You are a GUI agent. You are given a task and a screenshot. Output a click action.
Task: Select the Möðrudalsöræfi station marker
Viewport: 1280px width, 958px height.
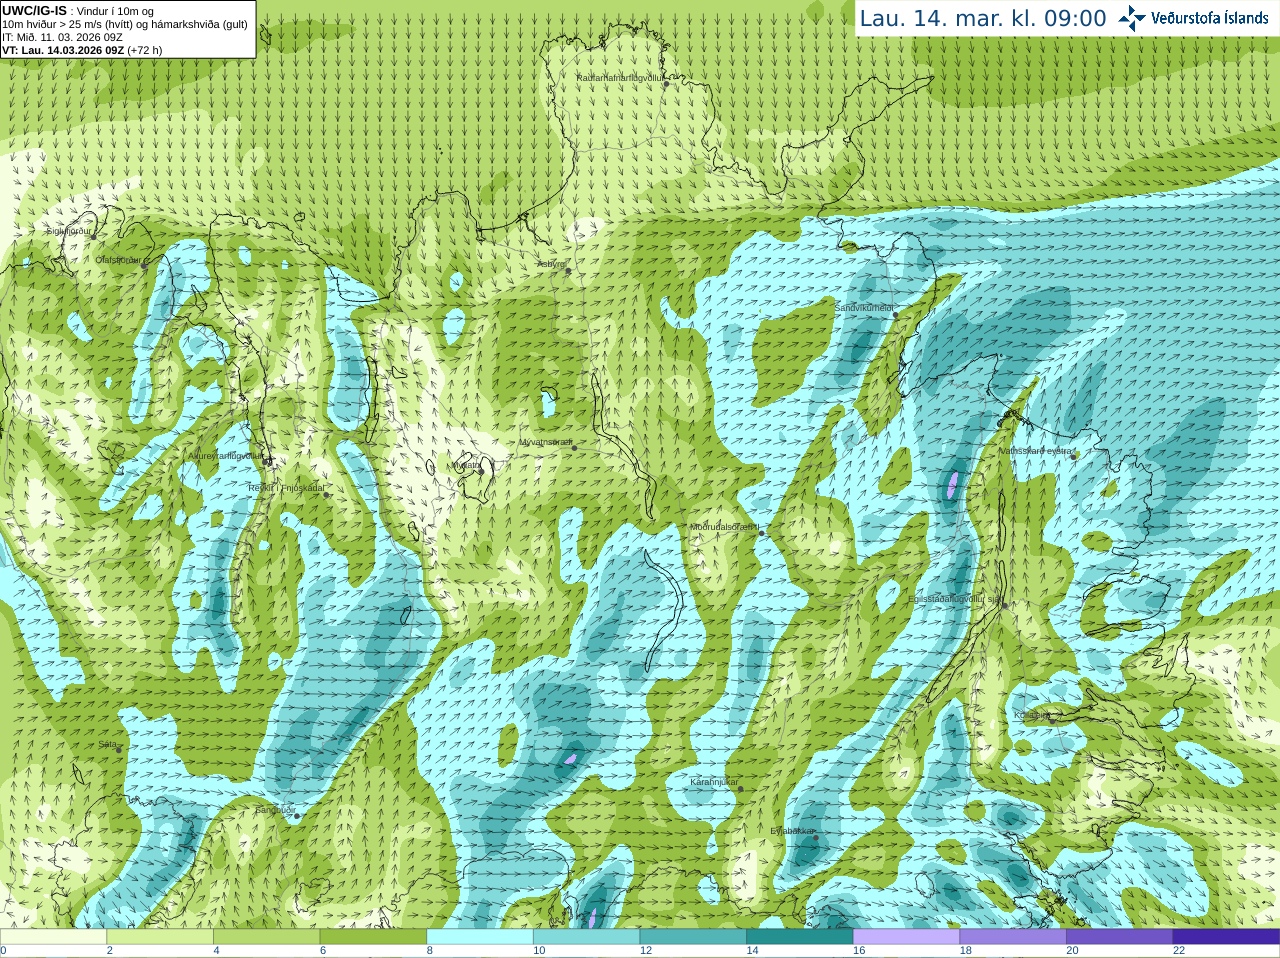tap(761, 533)
